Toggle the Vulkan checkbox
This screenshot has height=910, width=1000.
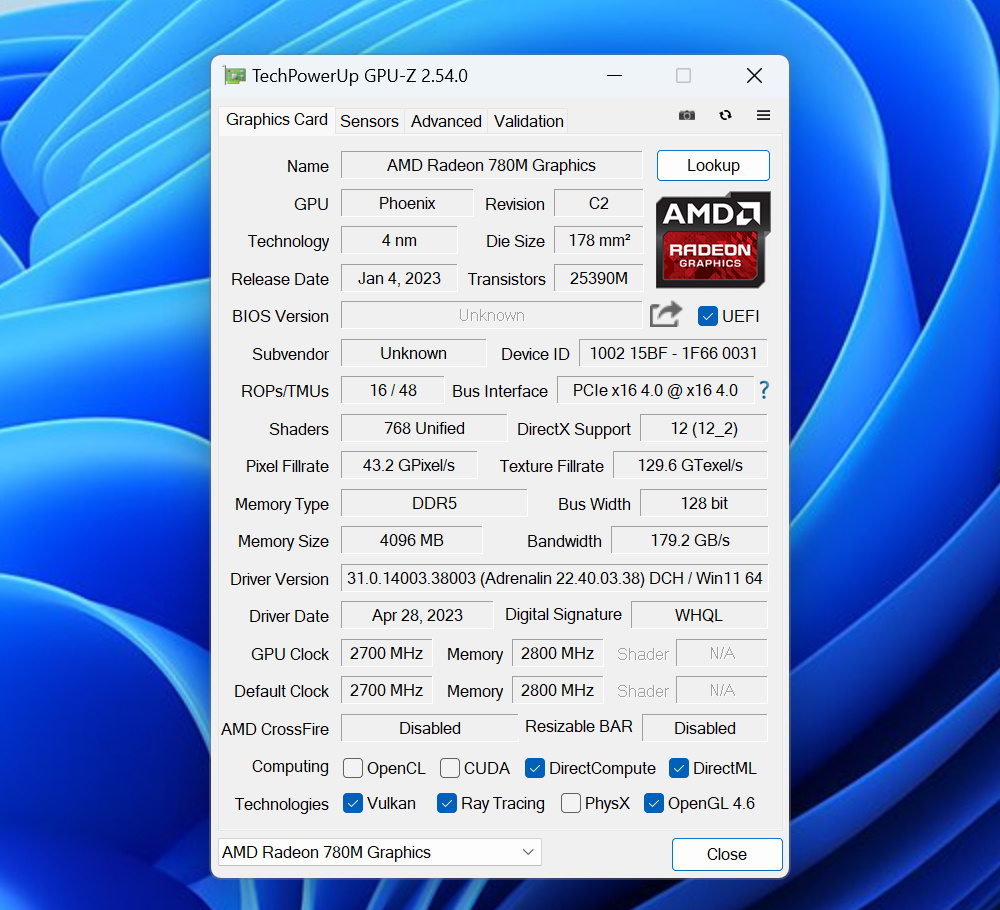353,803
